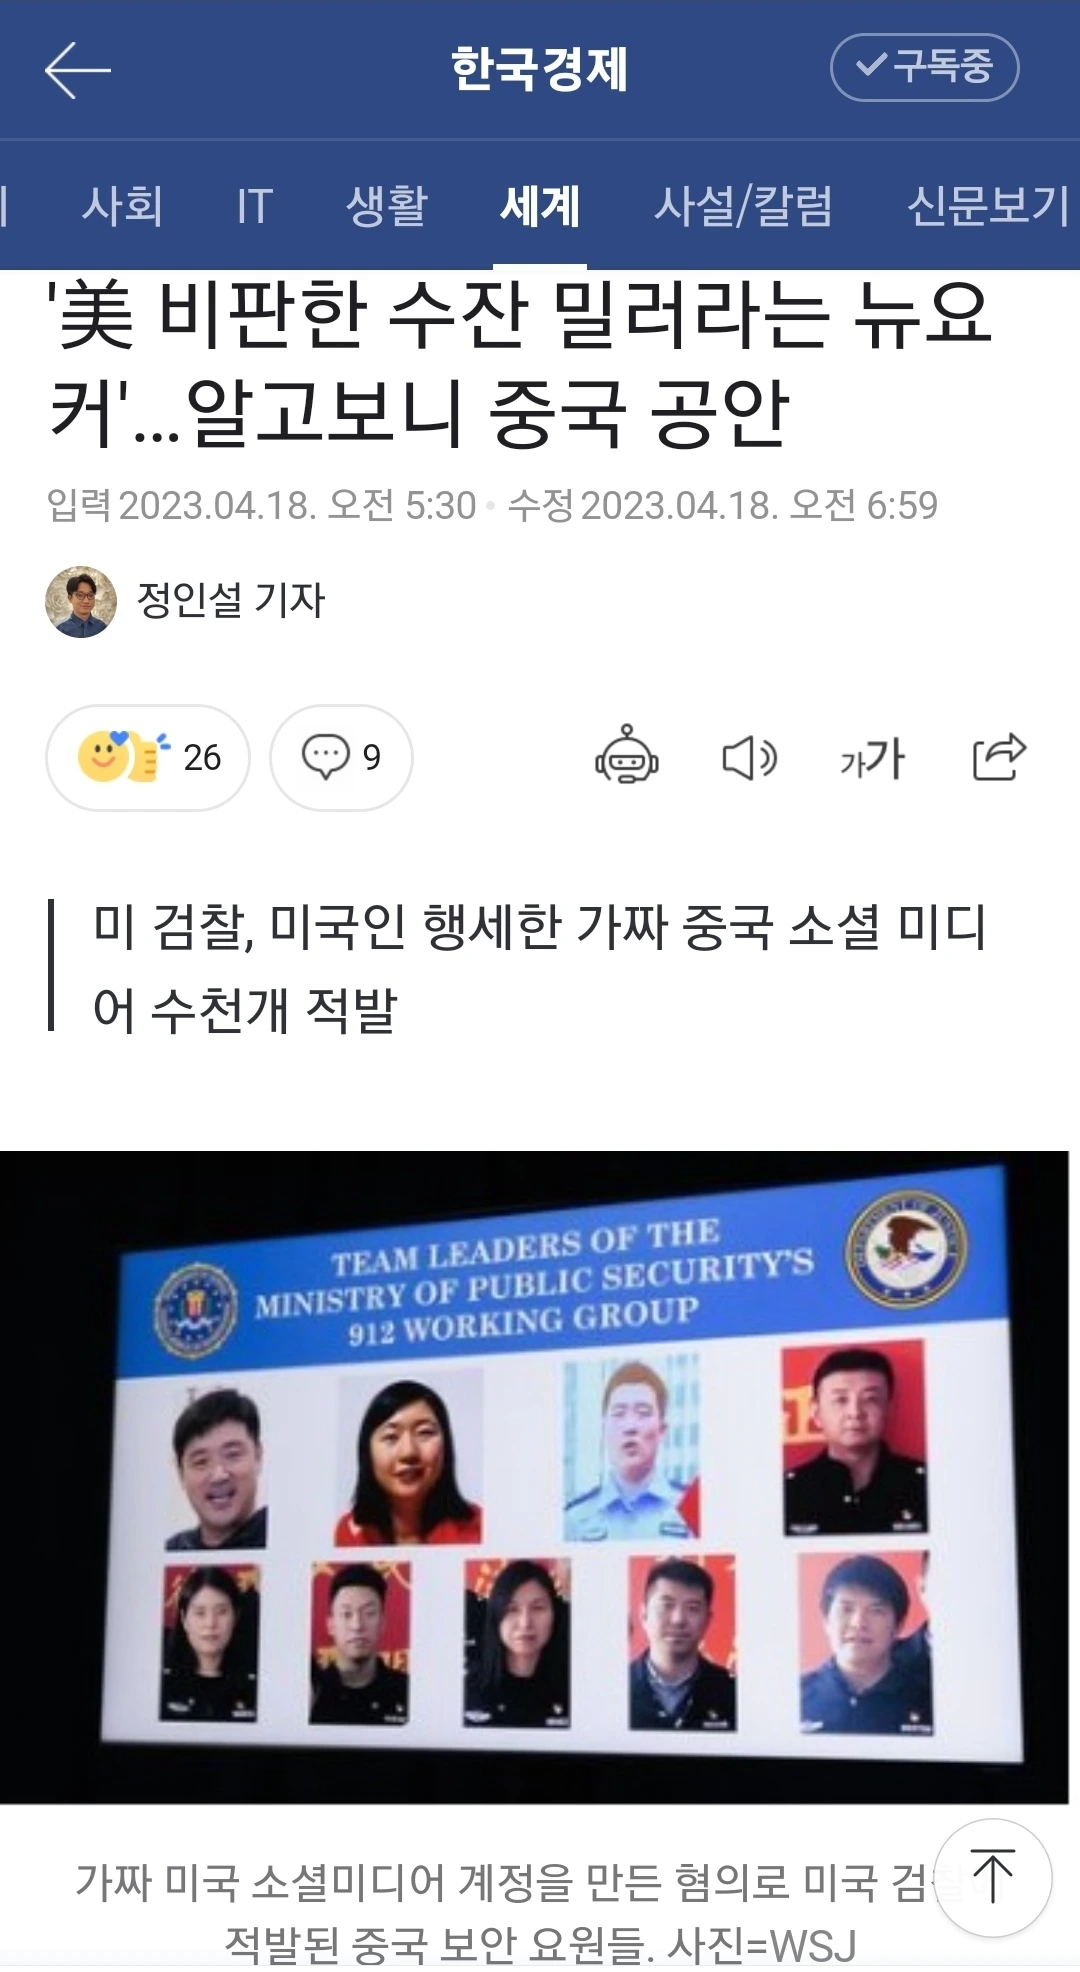1080x1972 pixels.
Task: Open reporter 정인설's profile photo
Action: coord(81,602)
